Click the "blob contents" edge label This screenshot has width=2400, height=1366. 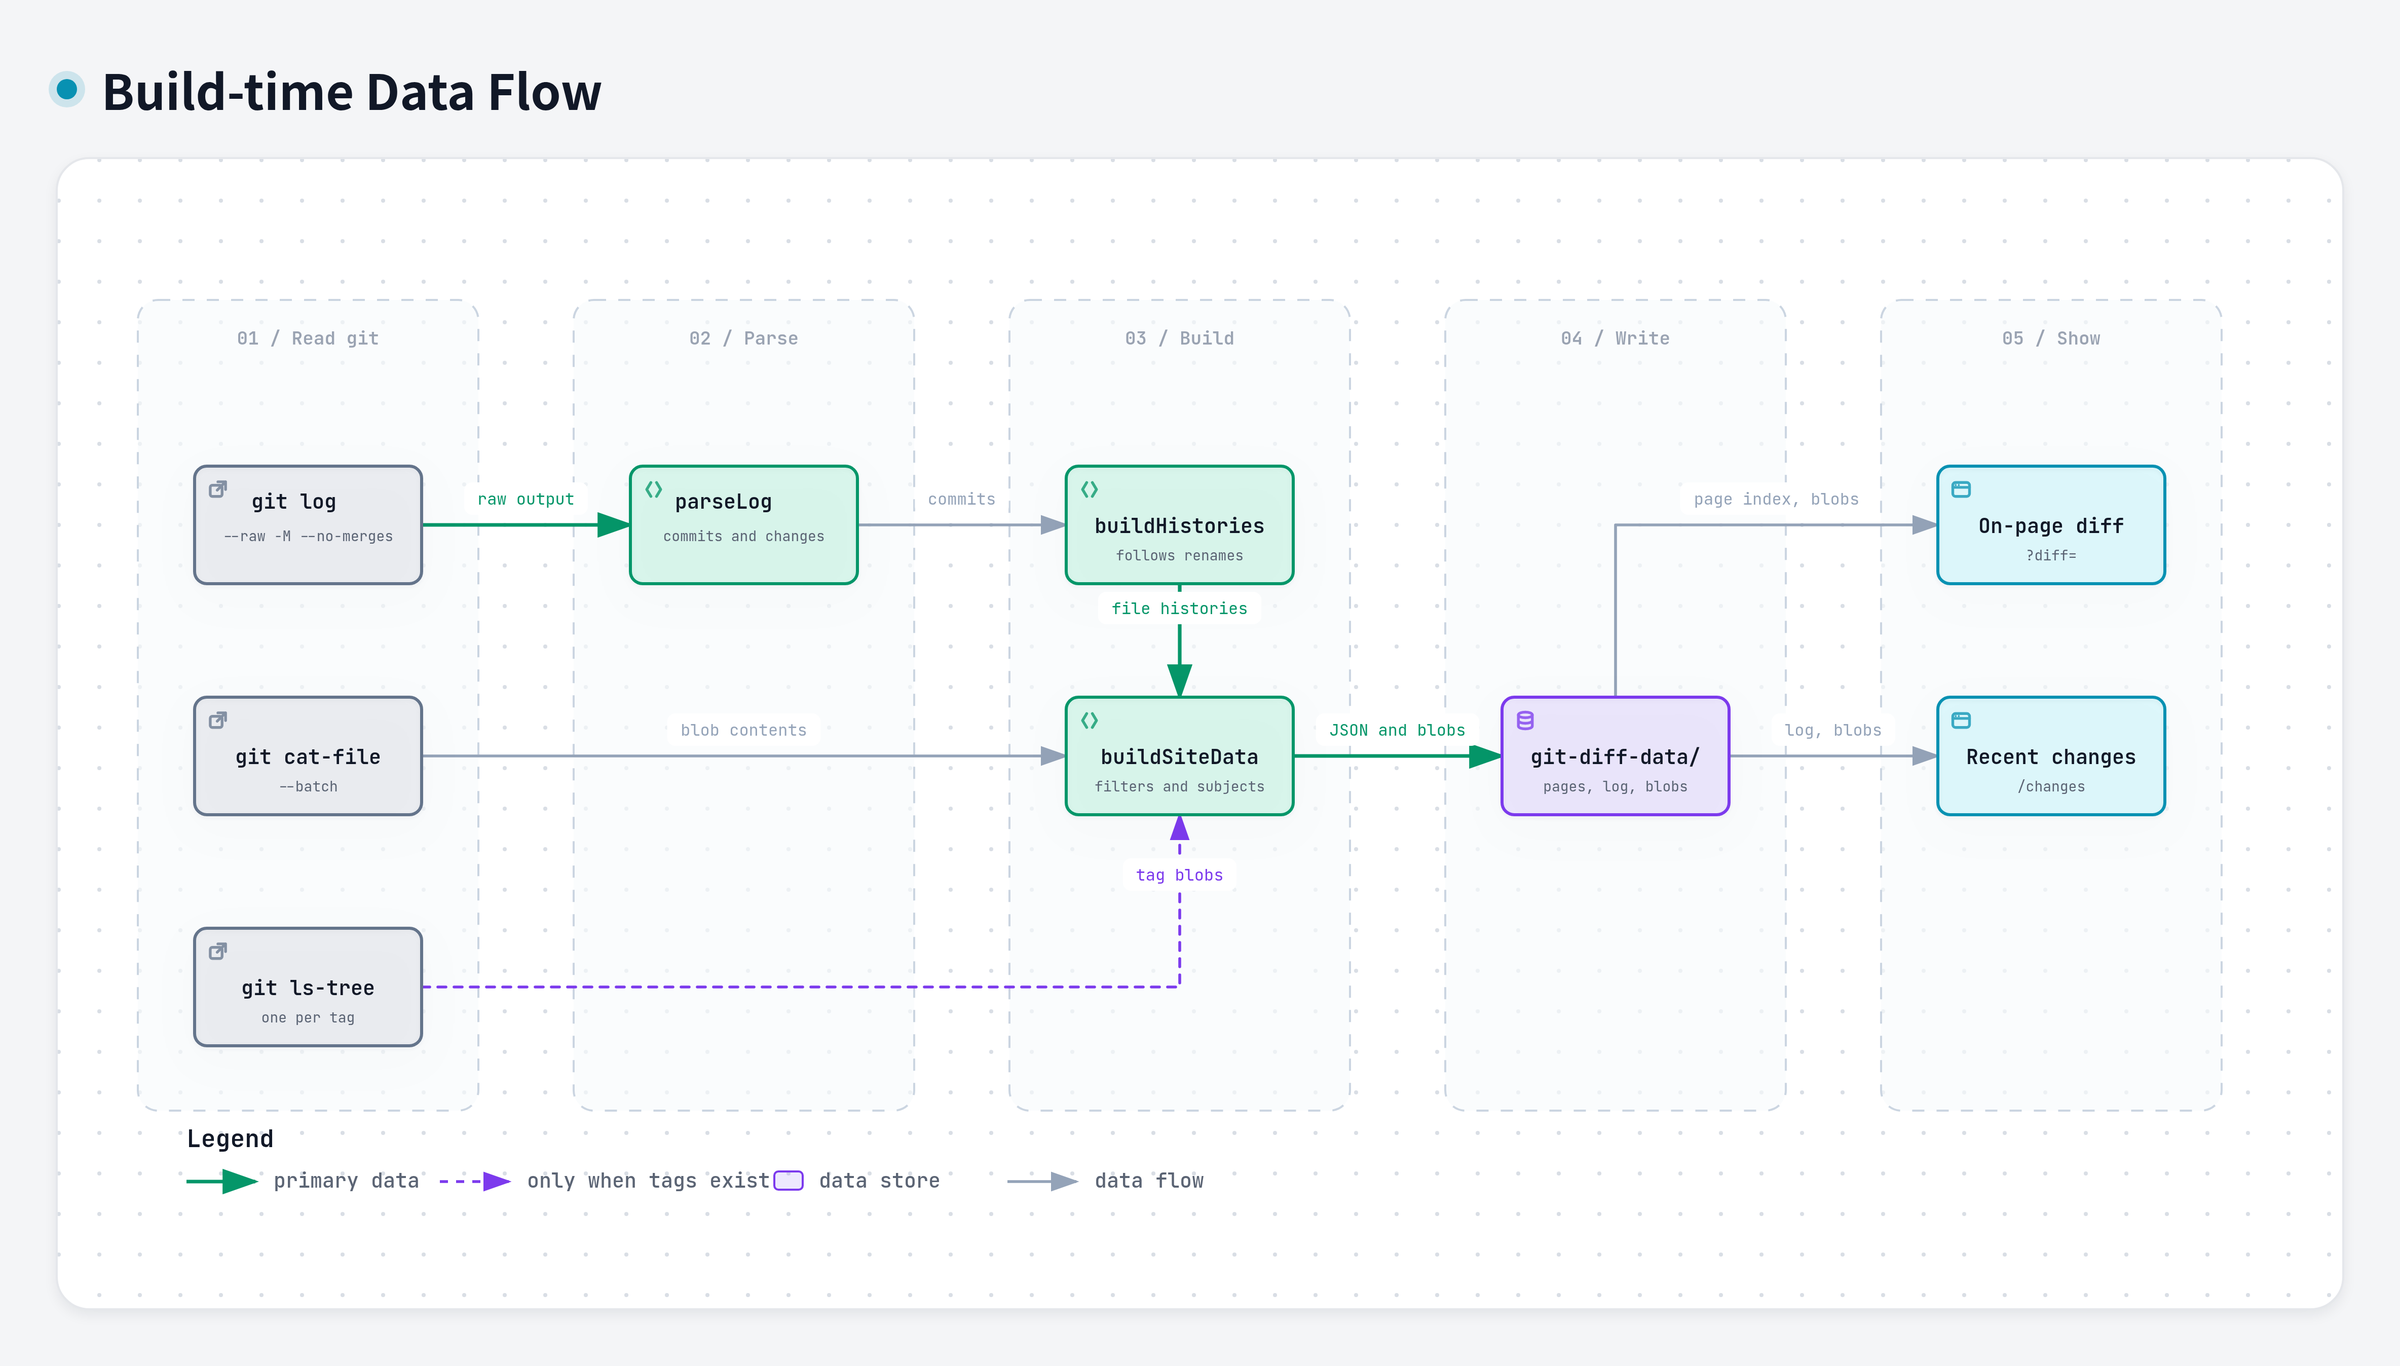point(744,730)
